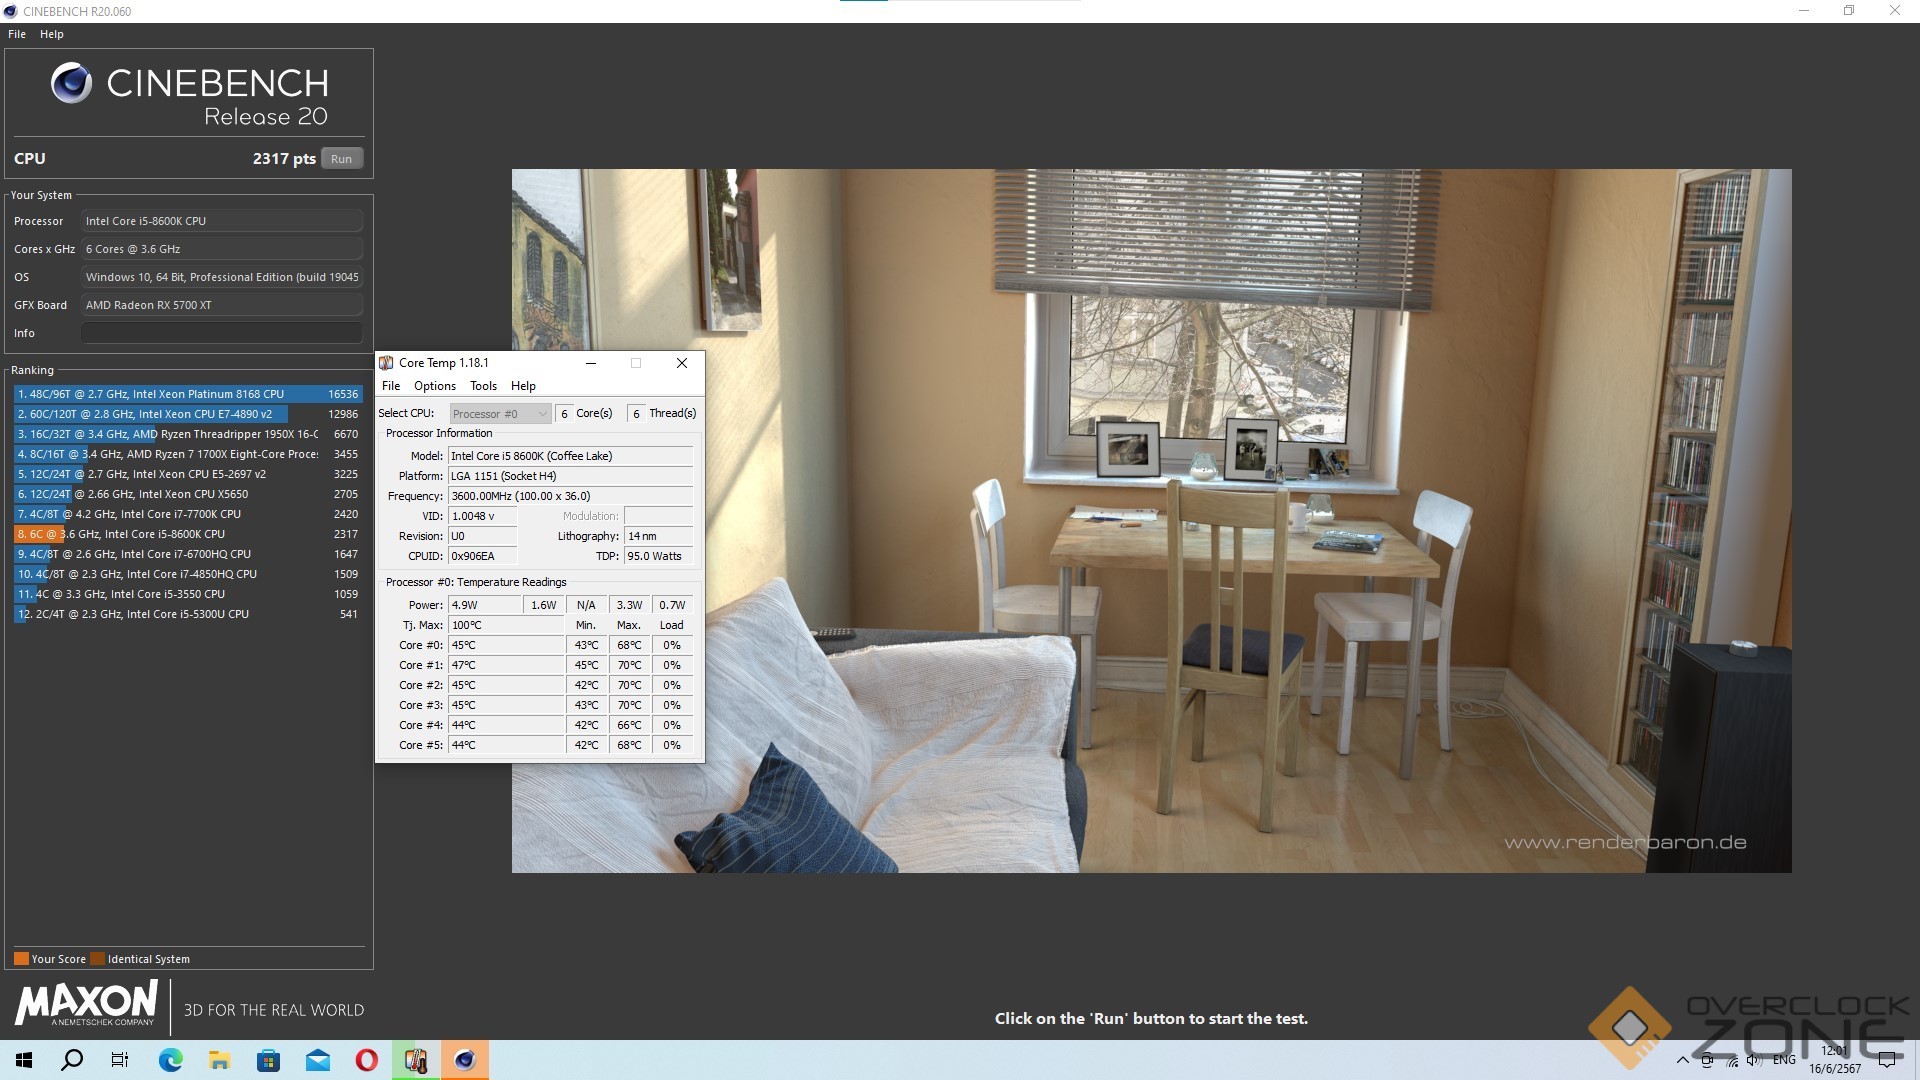Switch to Core Temp taskbar icon

(x=415, y=1060)
